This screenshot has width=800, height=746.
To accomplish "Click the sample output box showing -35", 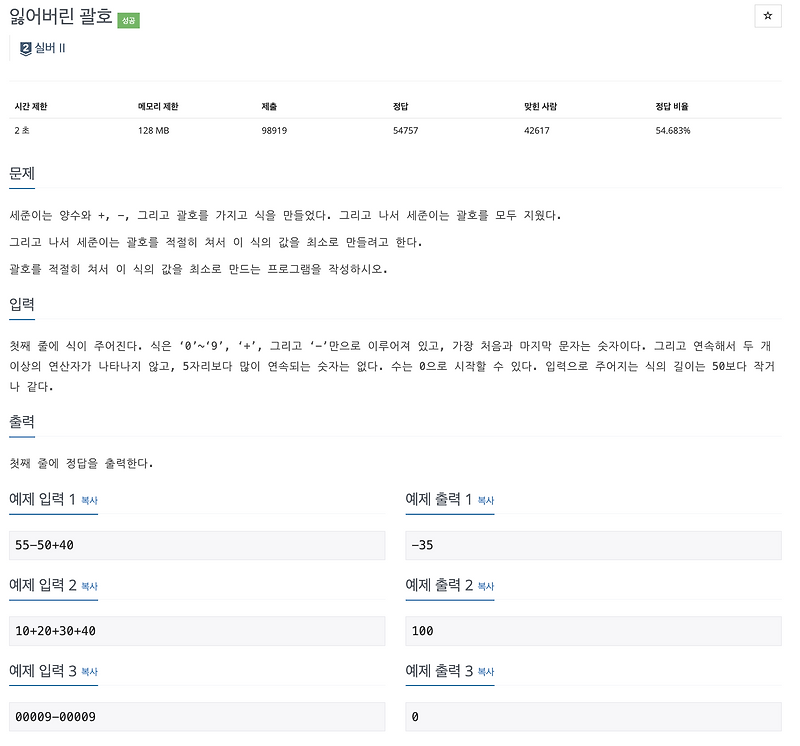I will coord(590,545).
